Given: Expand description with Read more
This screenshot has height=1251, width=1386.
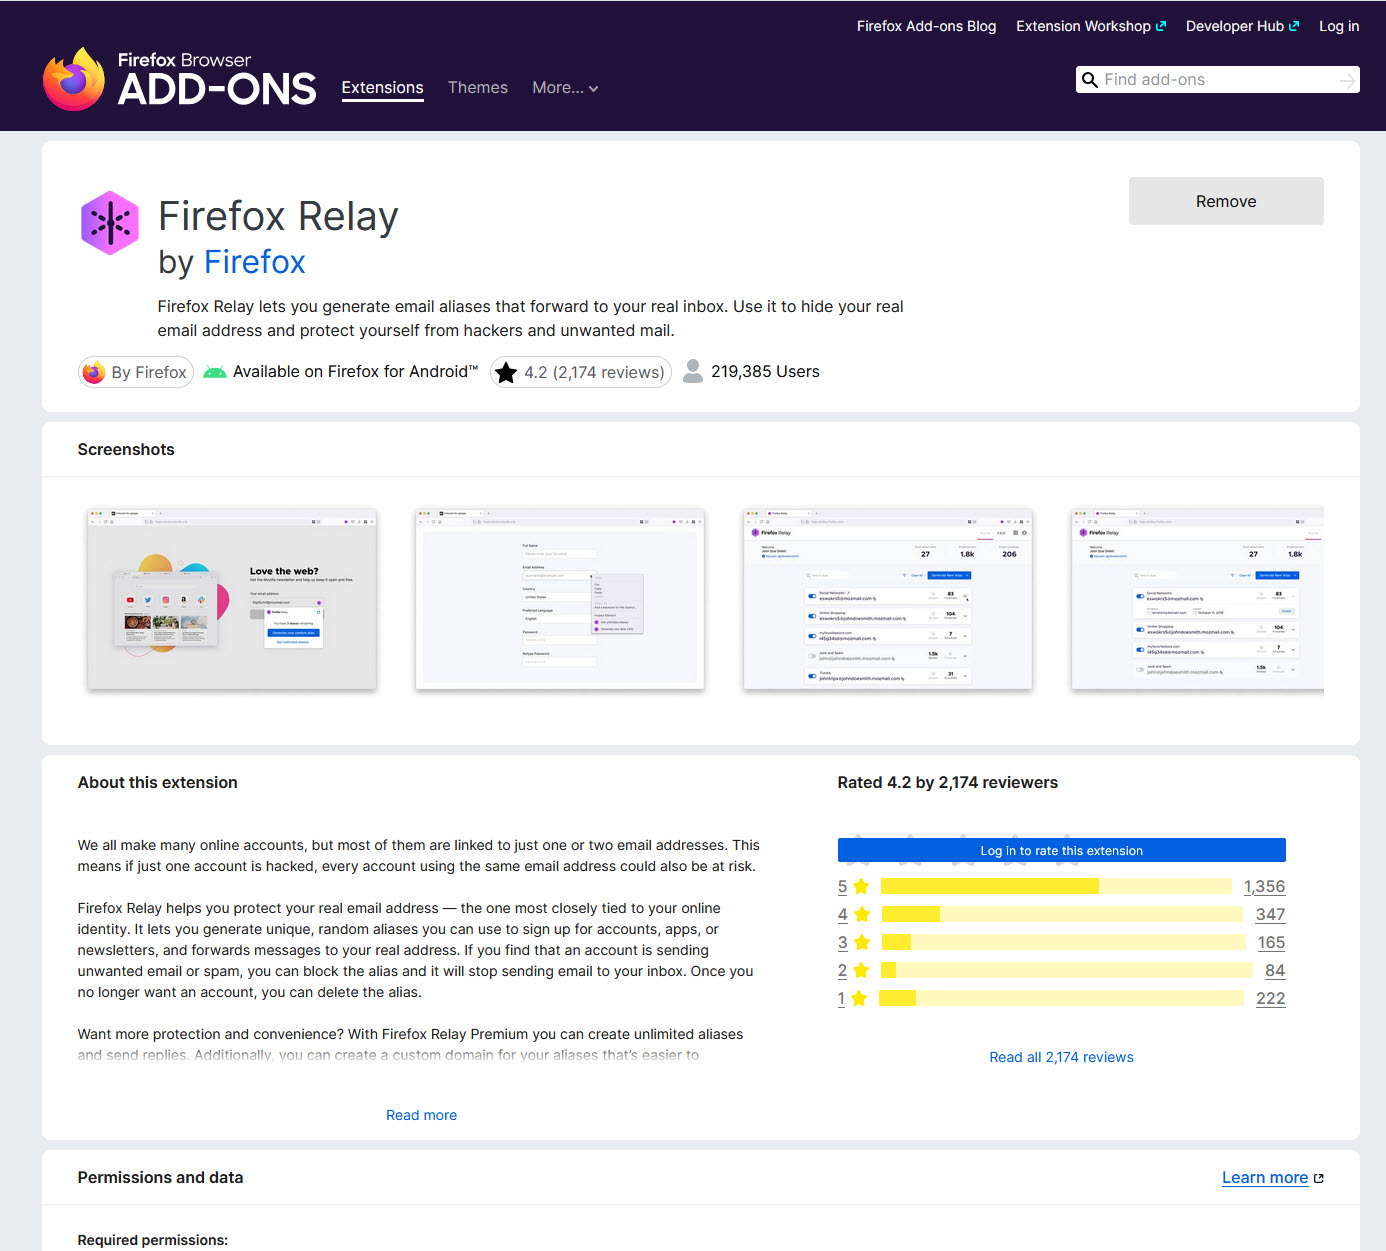Looking at the screenshot, I should coord(421,1115).
